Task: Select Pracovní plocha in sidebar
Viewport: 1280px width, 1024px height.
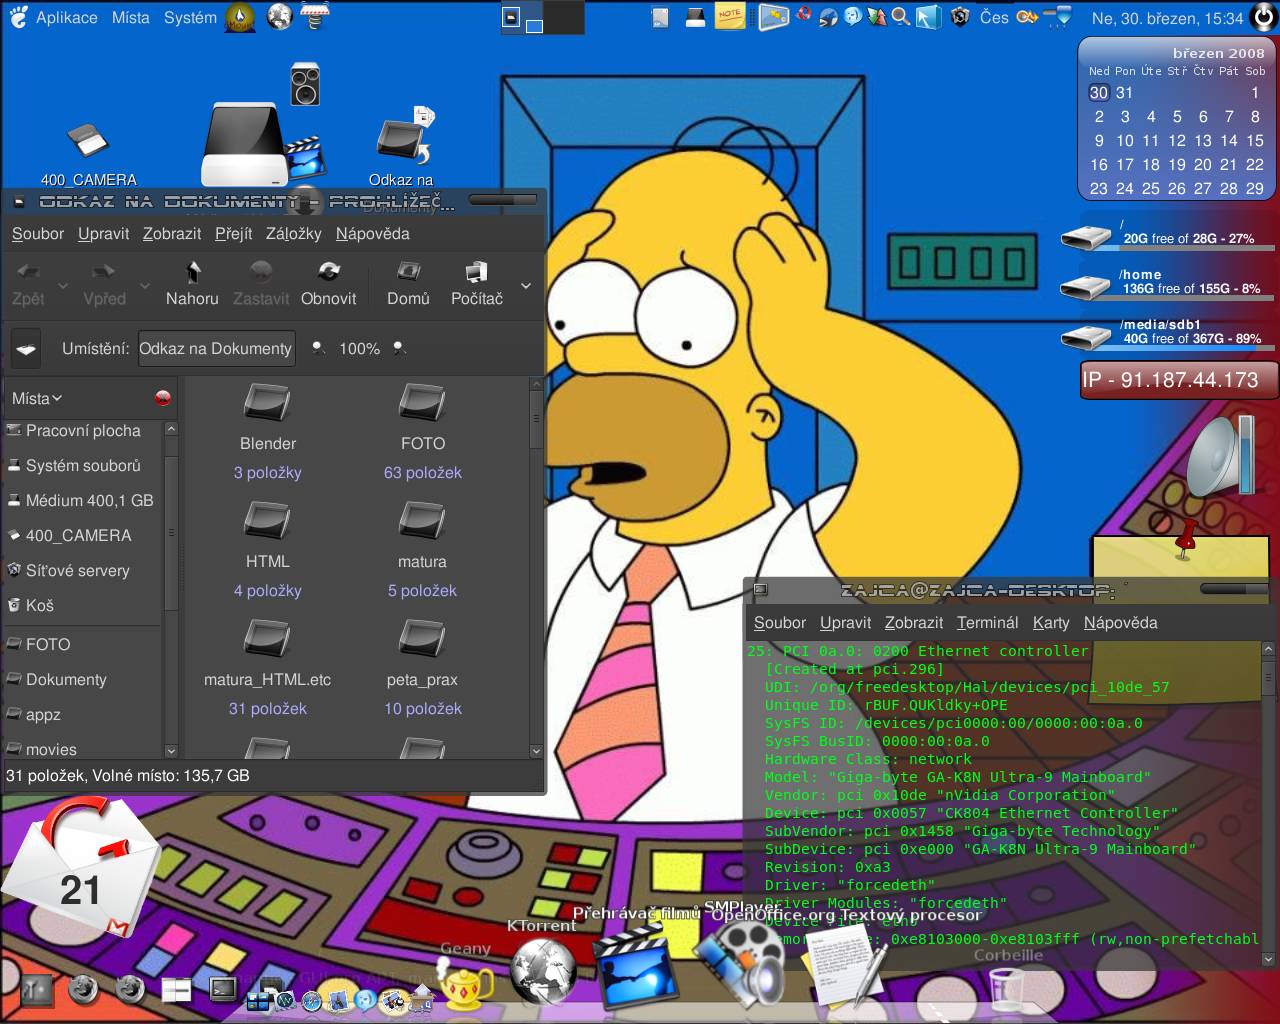Action: pyautogui.click(x=82, y=430)
